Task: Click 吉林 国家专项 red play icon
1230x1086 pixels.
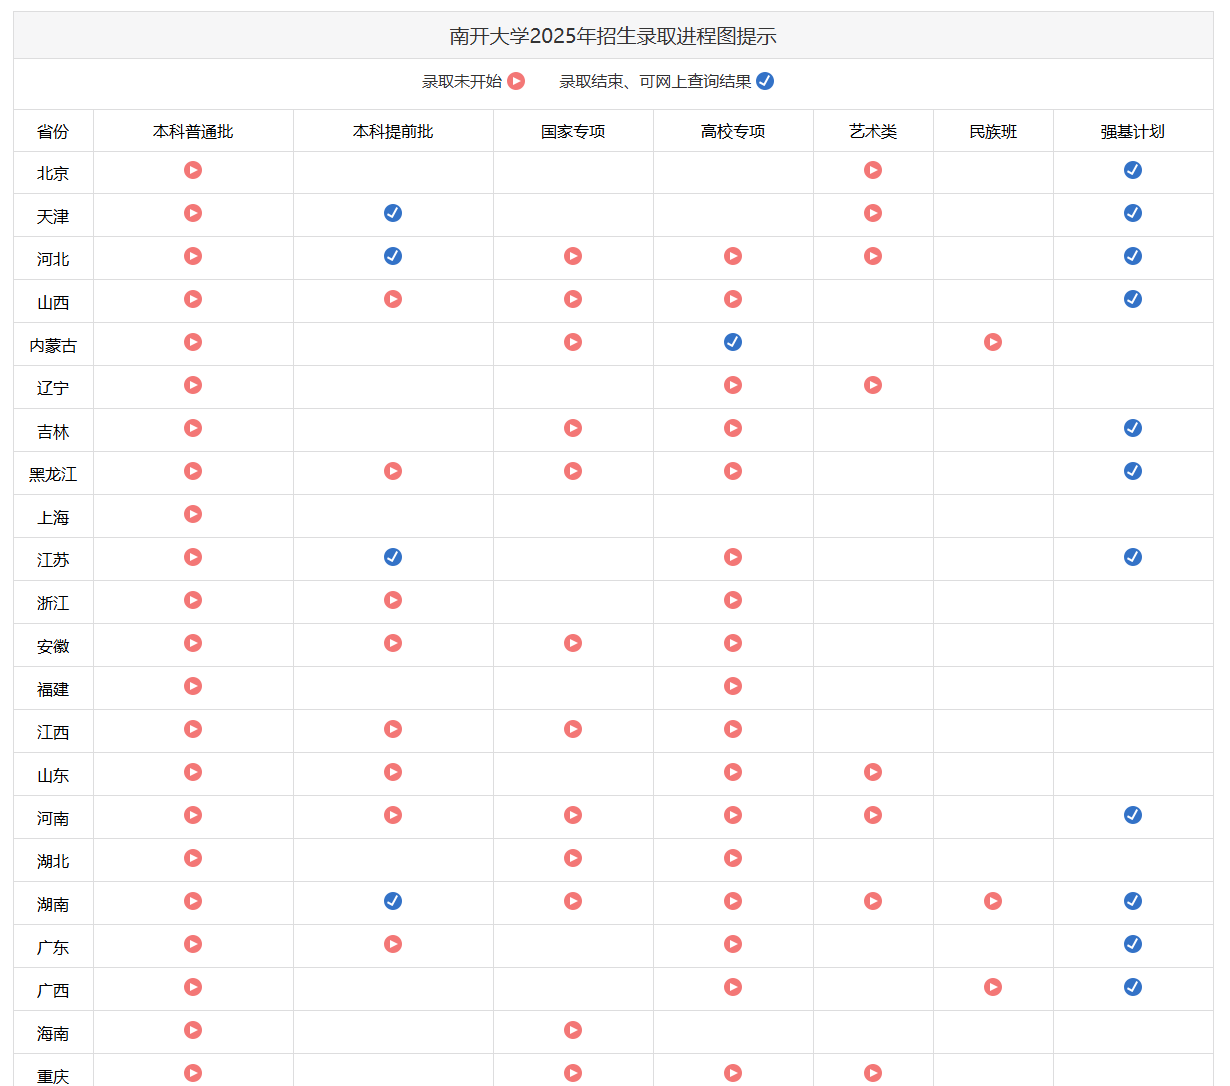Action: coord(573,428)
